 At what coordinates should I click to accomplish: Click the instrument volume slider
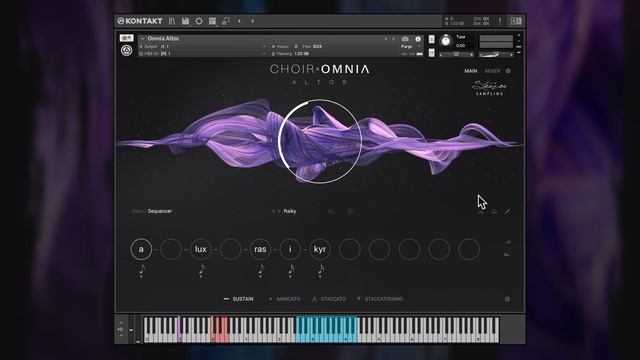(x=496, y=55)
